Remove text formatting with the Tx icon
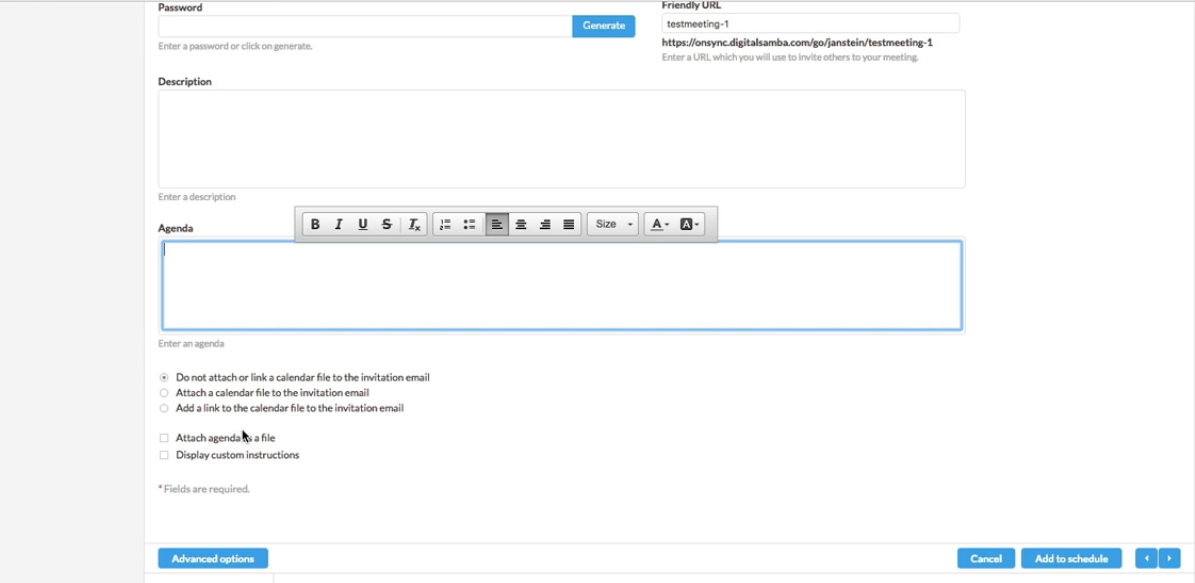1195x583 pixels. coord(414,224)
